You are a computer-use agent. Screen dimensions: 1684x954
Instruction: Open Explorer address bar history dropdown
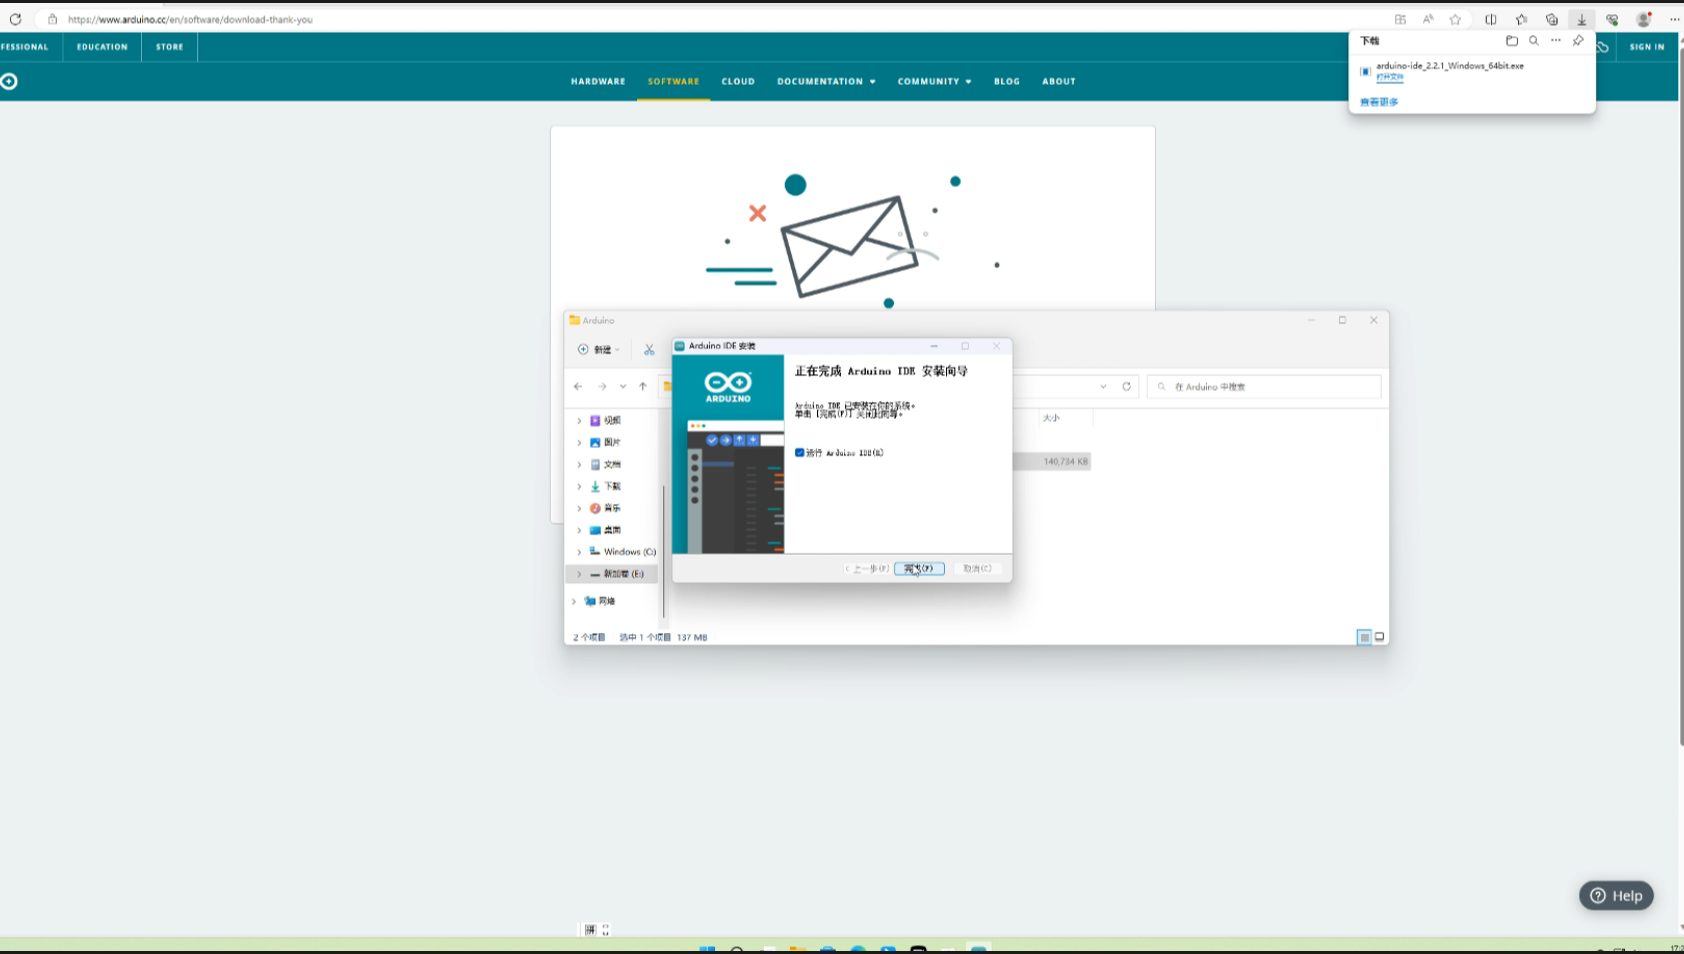pyautogui.click(x=1103, y=387)
